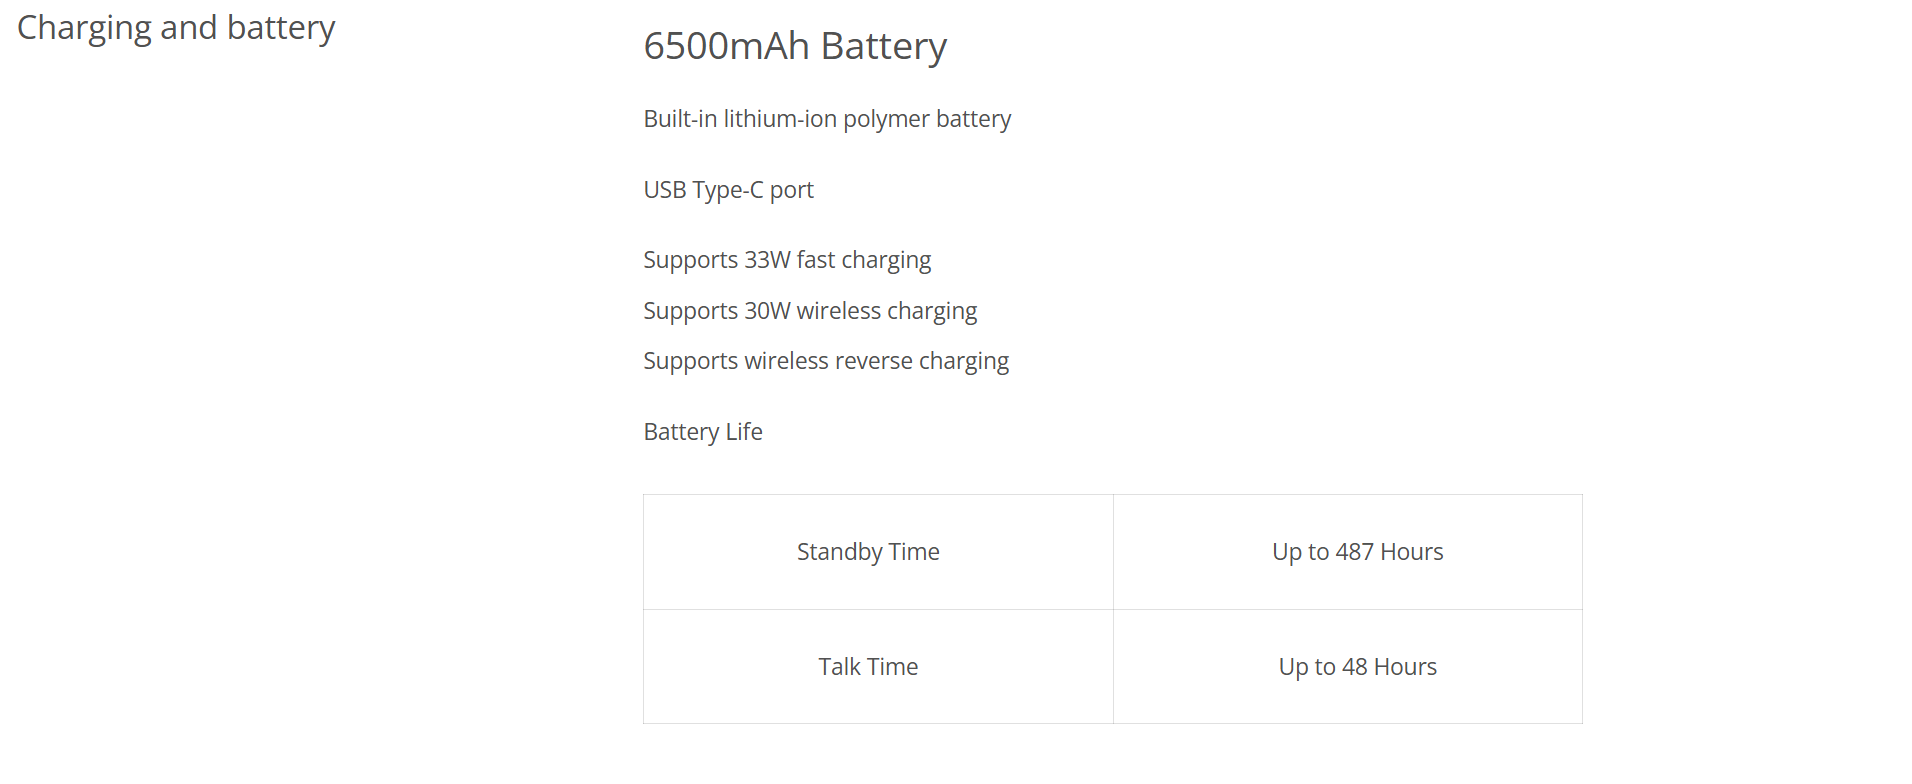Click the Up to 487 Hours cell
This screenshot has height=784, width=1912.
[x=1348, y=552]
